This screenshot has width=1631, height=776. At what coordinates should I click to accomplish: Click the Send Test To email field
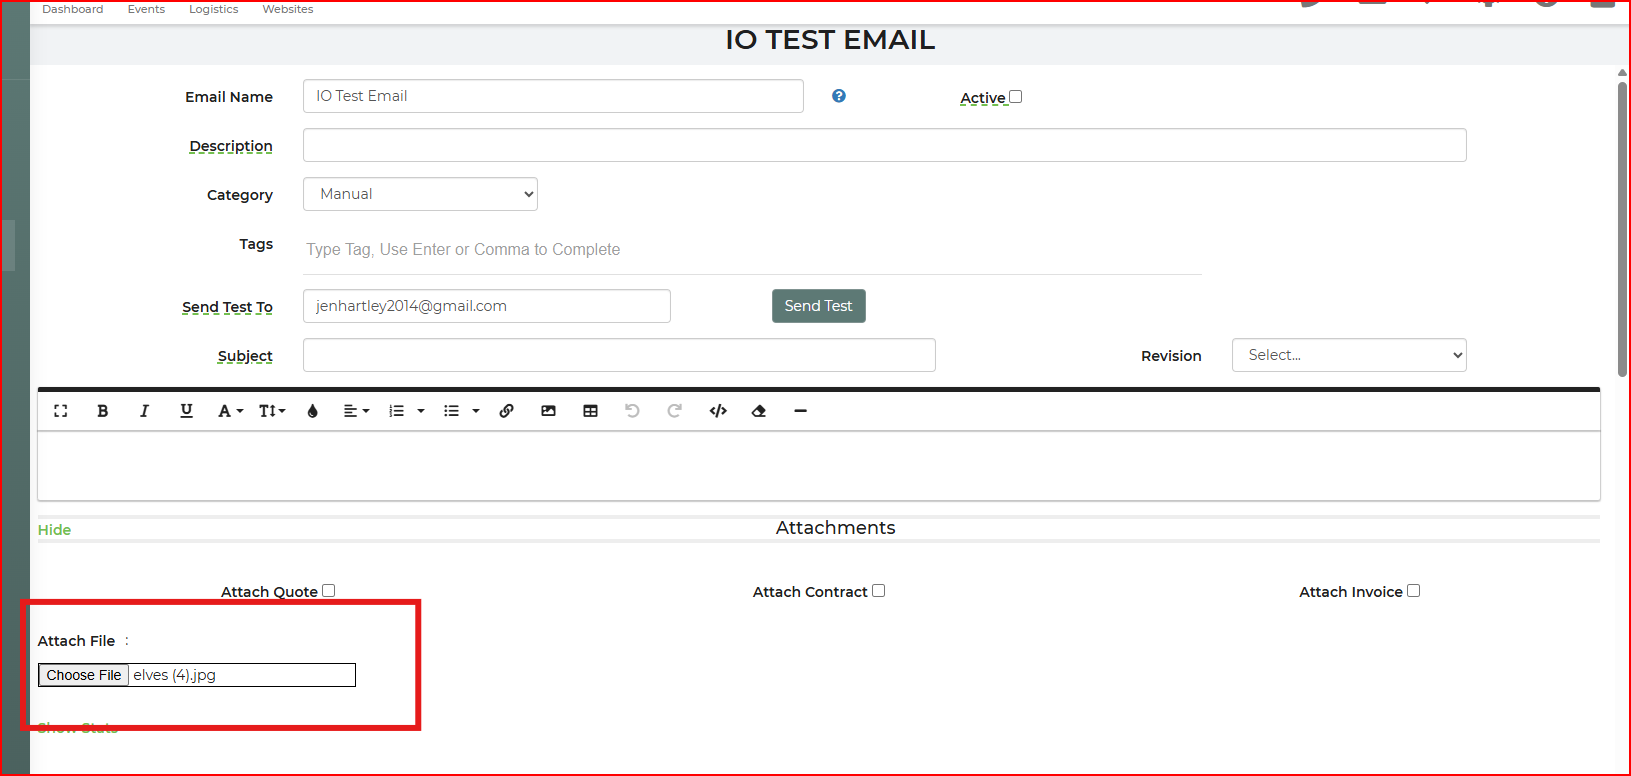pos(487,306)
